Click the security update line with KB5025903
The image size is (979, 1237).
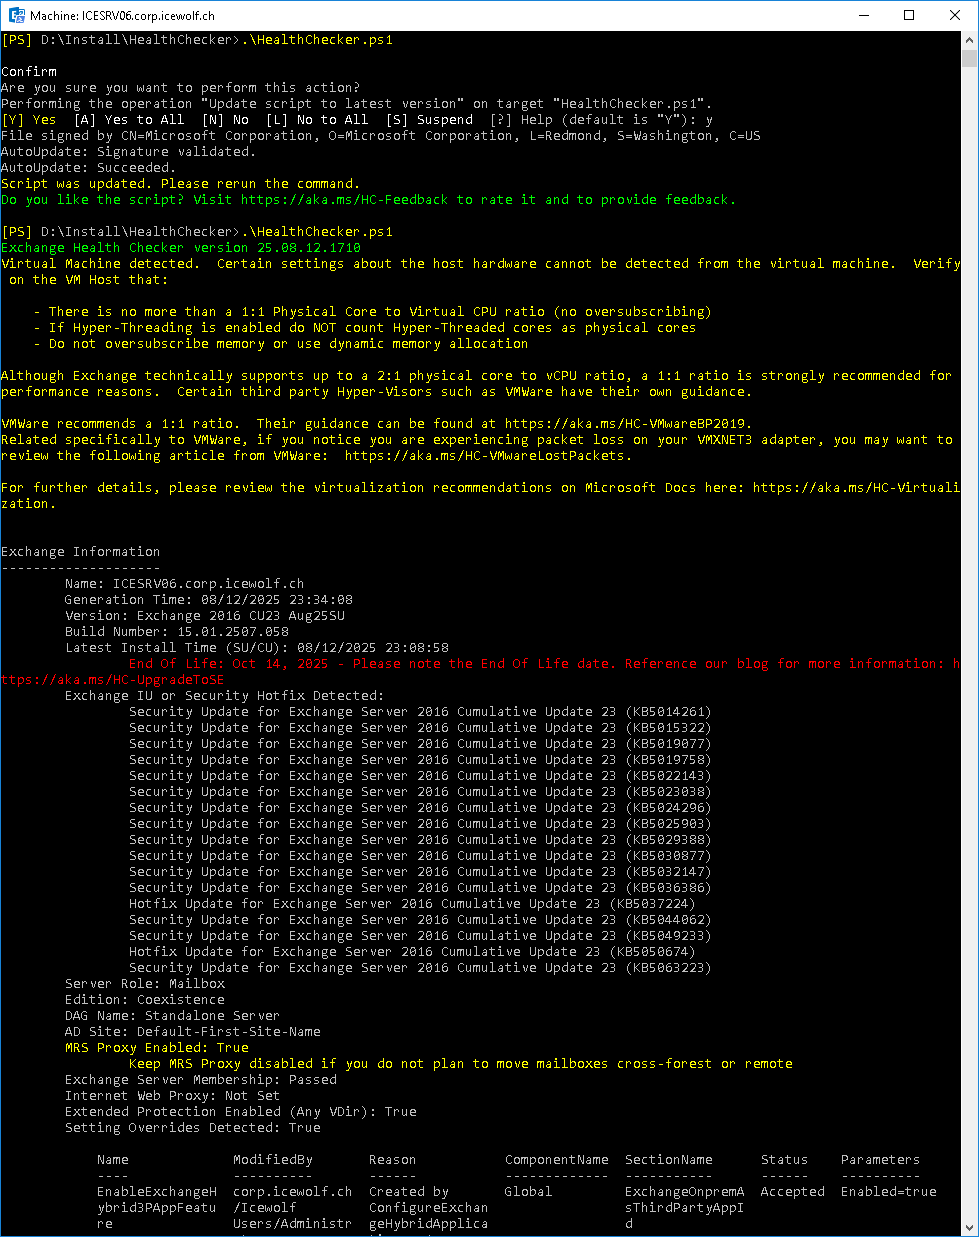point(420,824)
